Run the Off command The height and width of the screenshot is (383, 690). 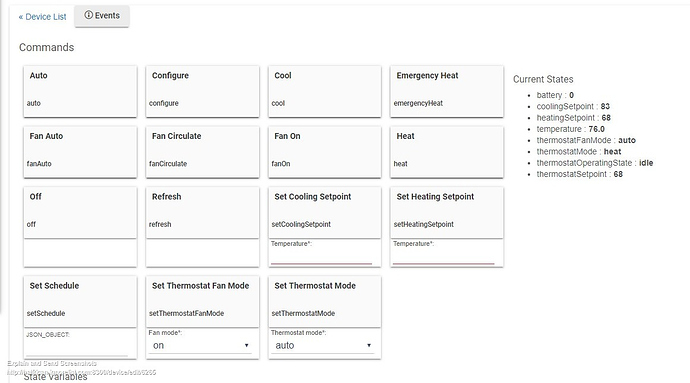(80, 213)
